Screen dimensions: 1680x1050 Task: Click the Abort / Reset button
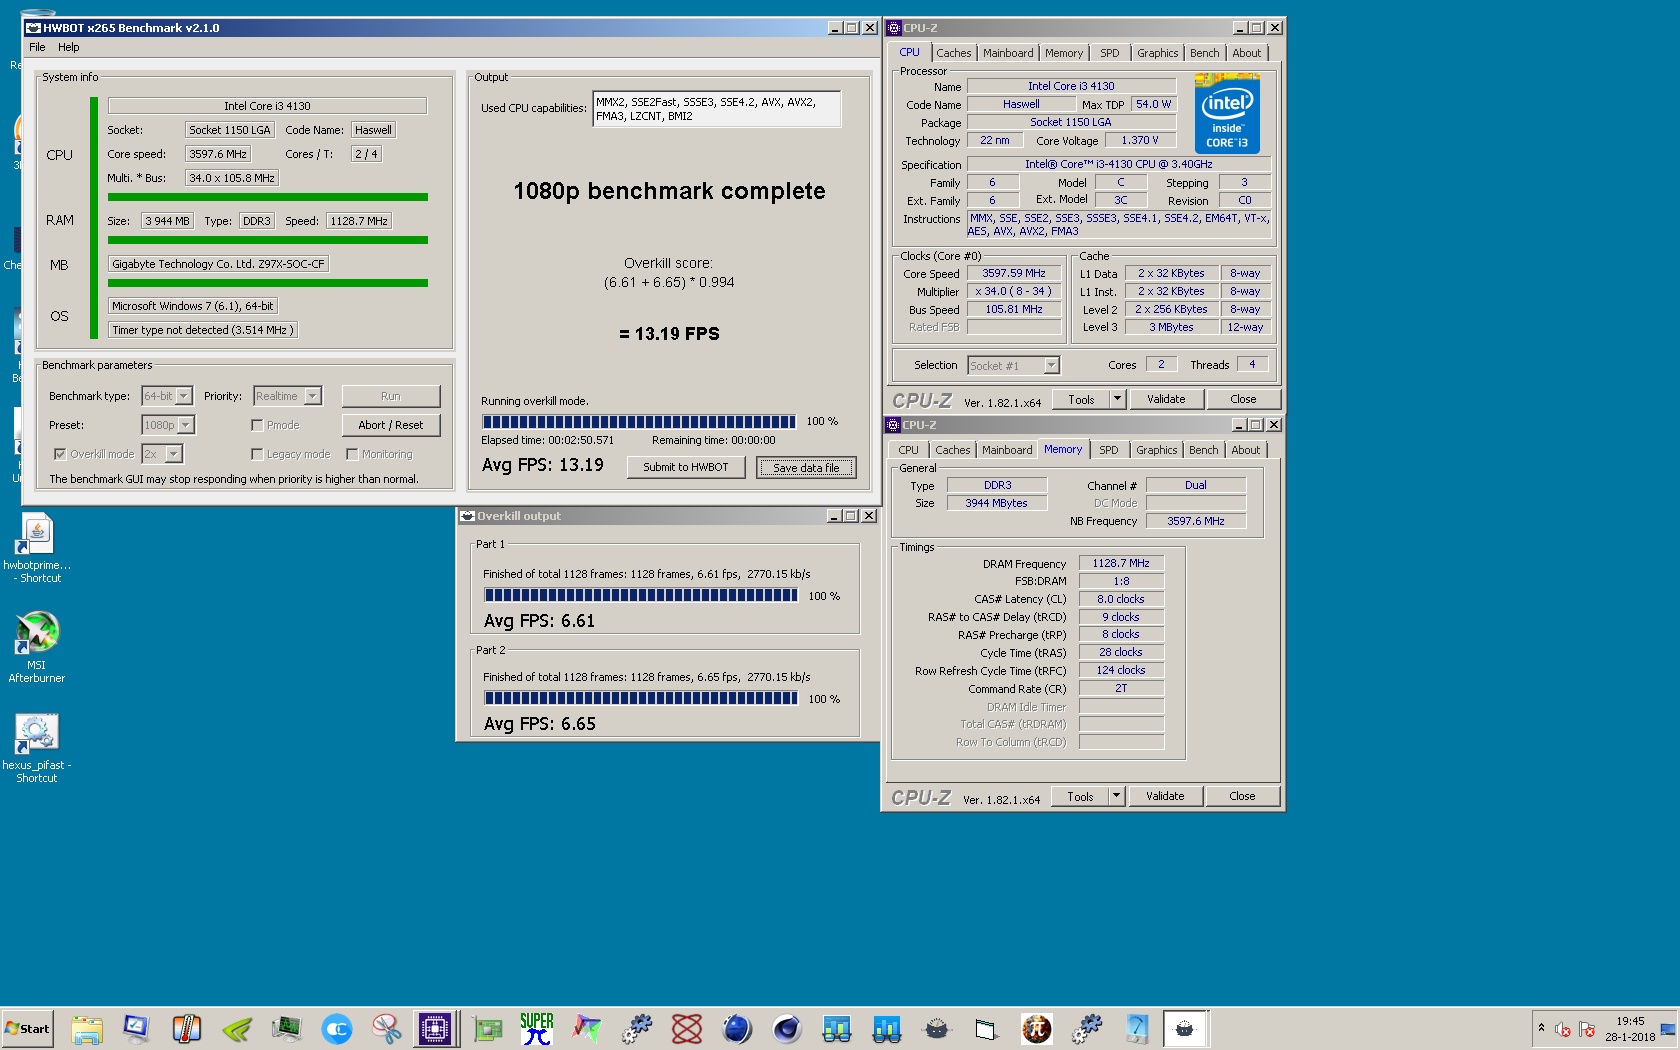[391, 425]
